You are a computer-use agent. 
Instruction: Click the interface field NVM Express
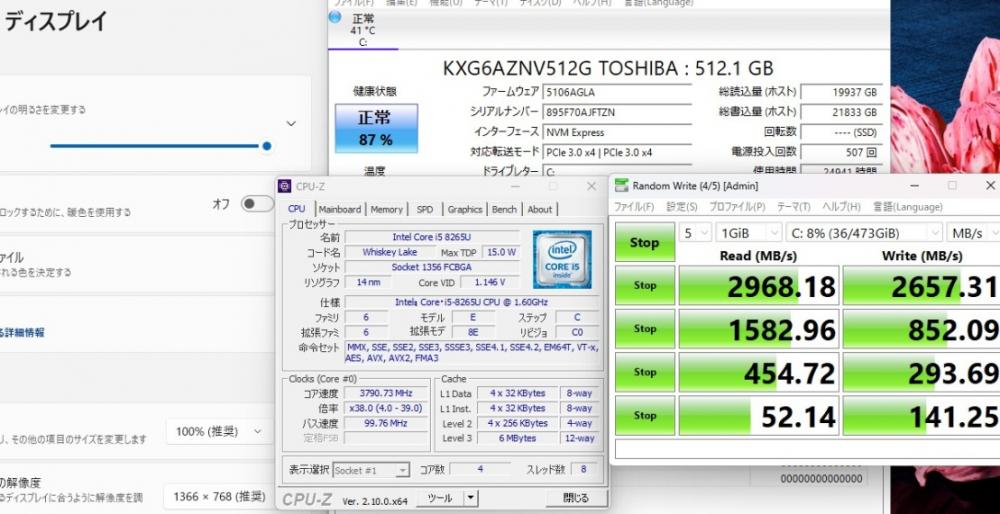pos(617,133)
